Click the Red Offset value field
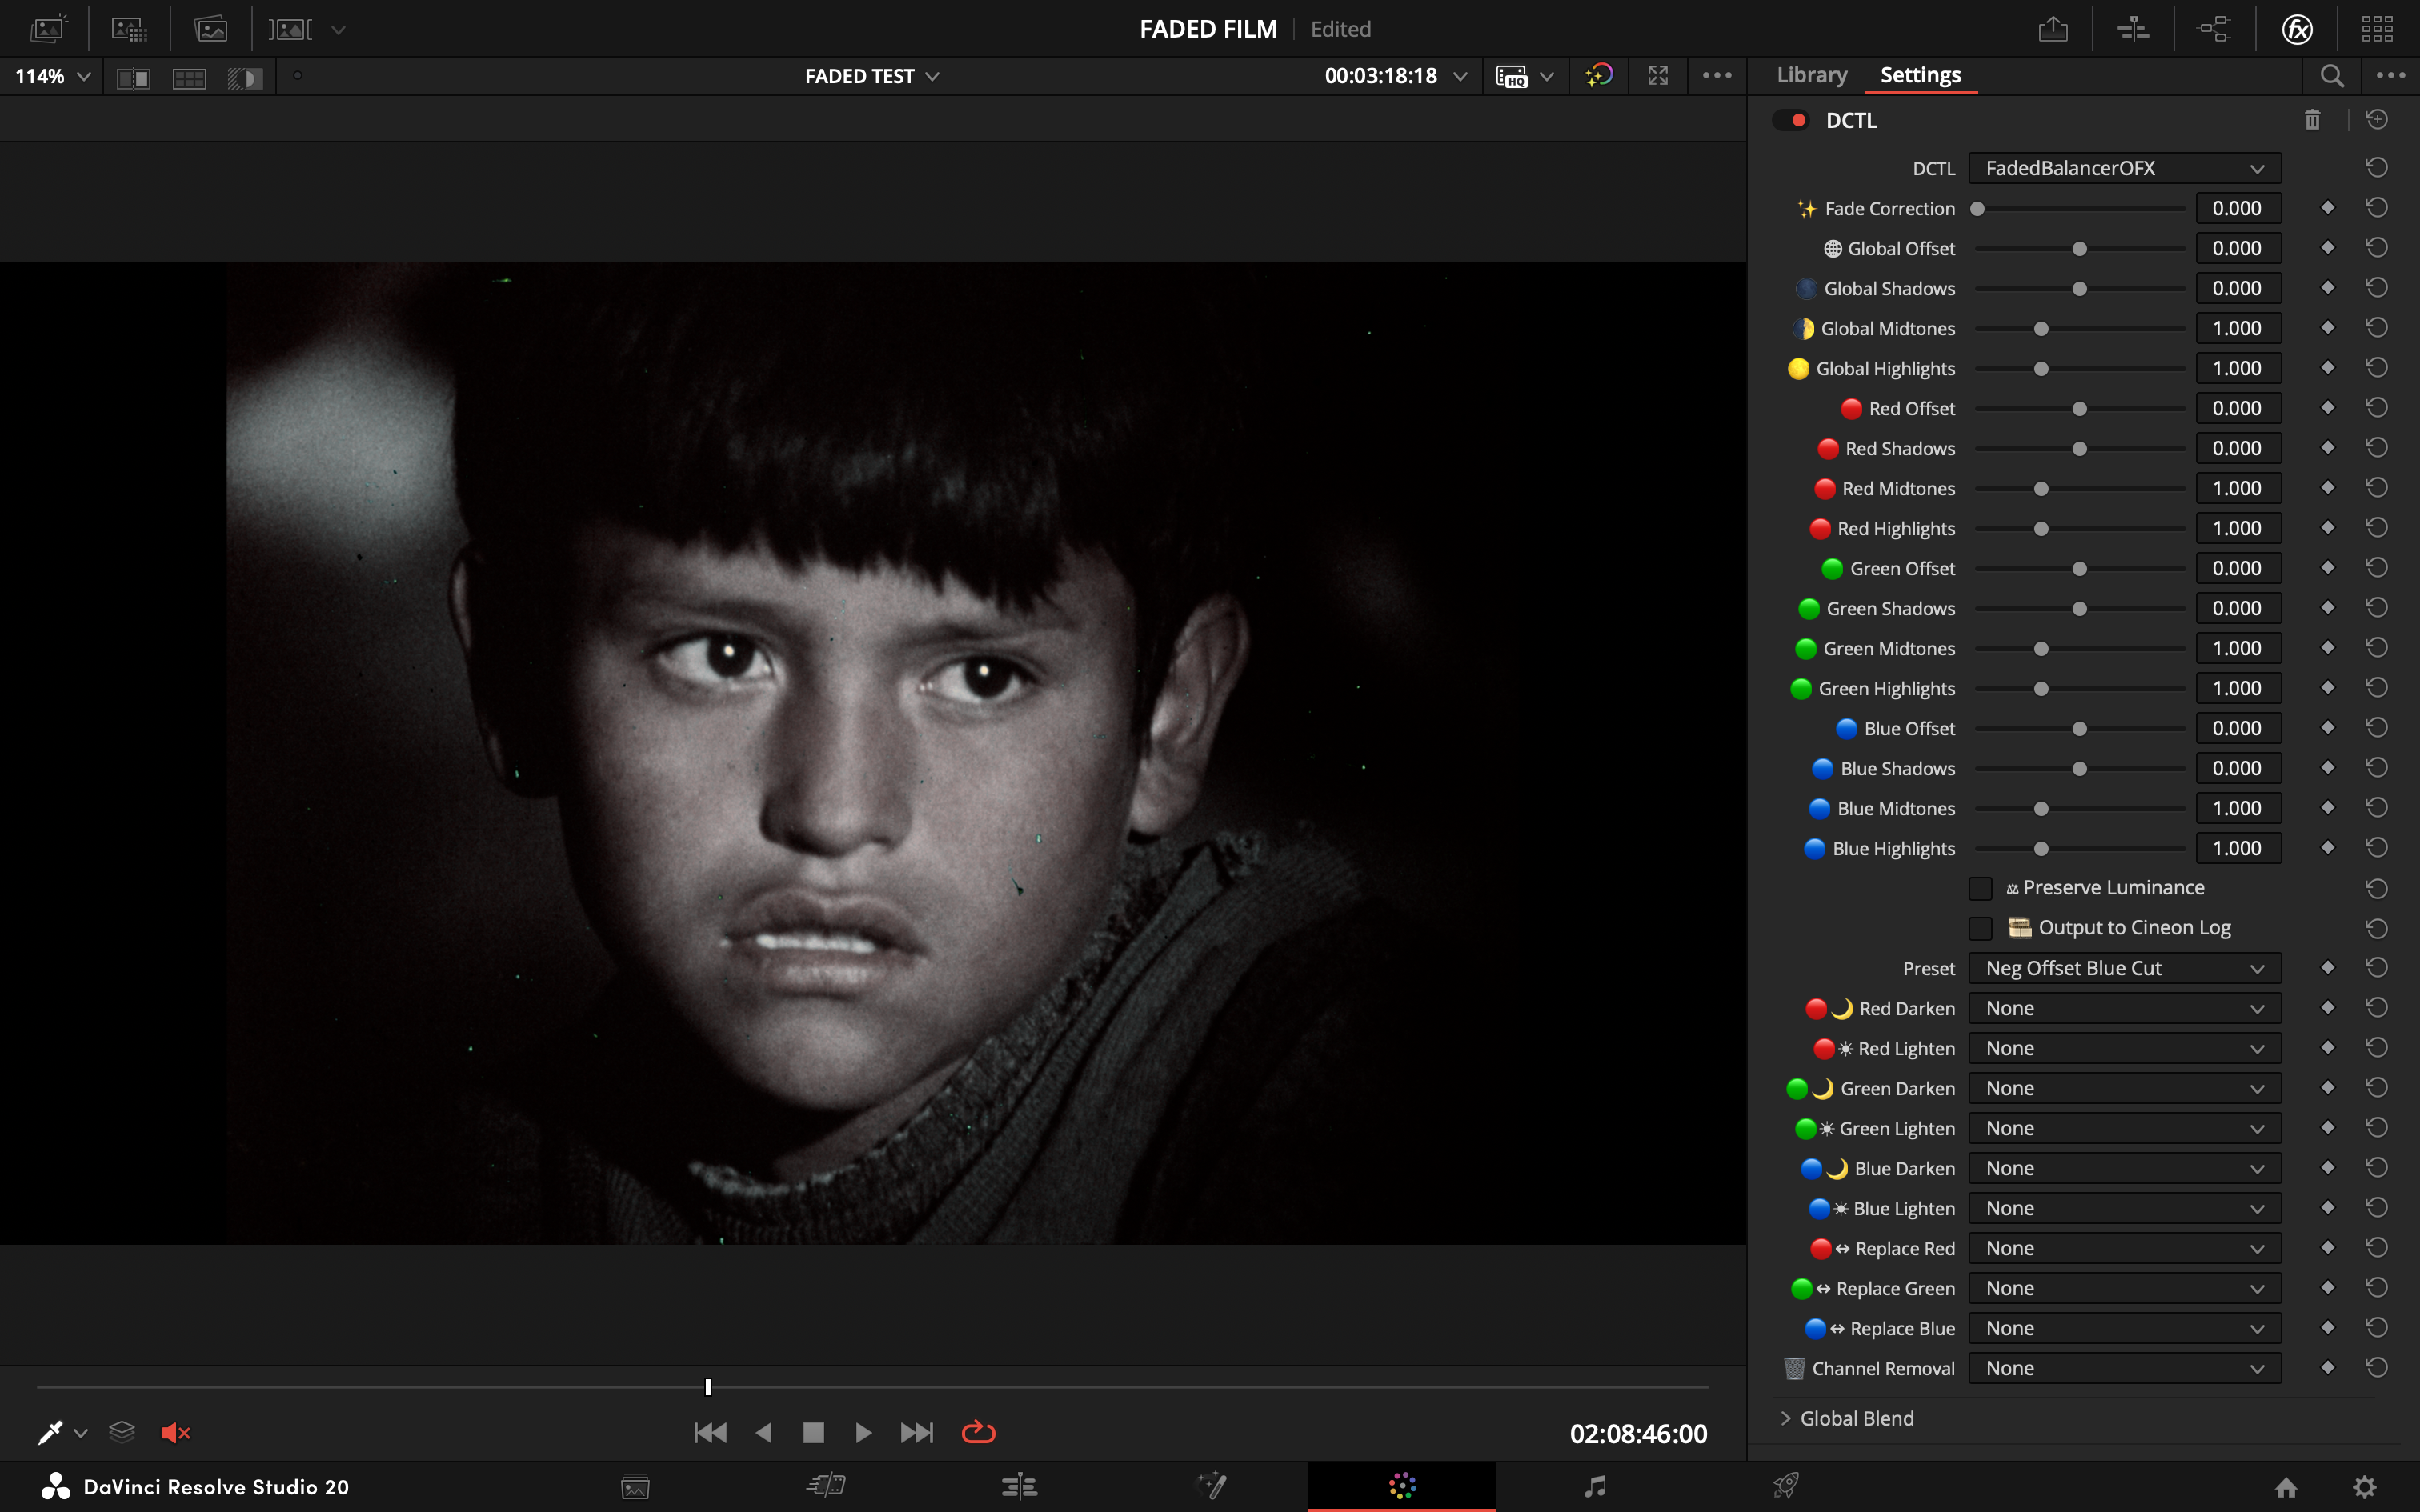 tap(2237, 408)
